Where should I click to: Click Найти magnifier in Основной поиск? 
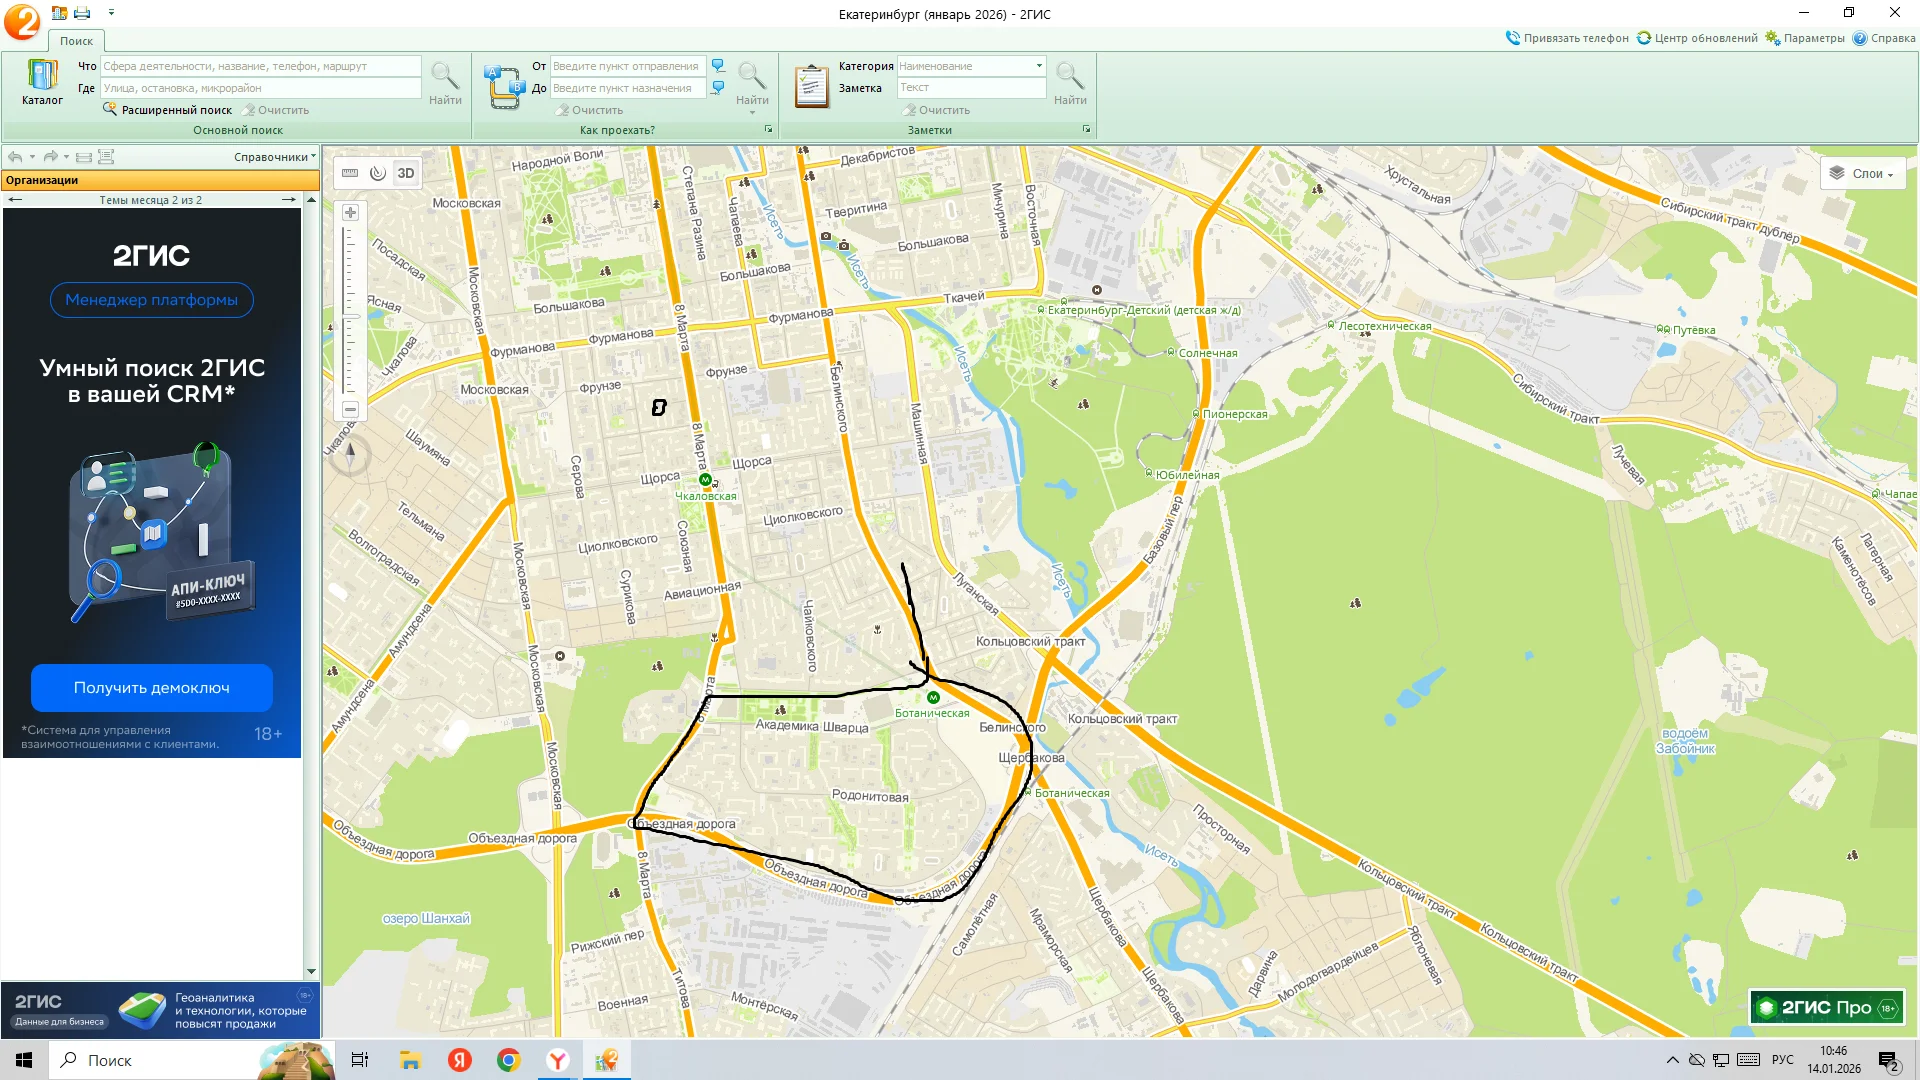click(x=445, y=82)
